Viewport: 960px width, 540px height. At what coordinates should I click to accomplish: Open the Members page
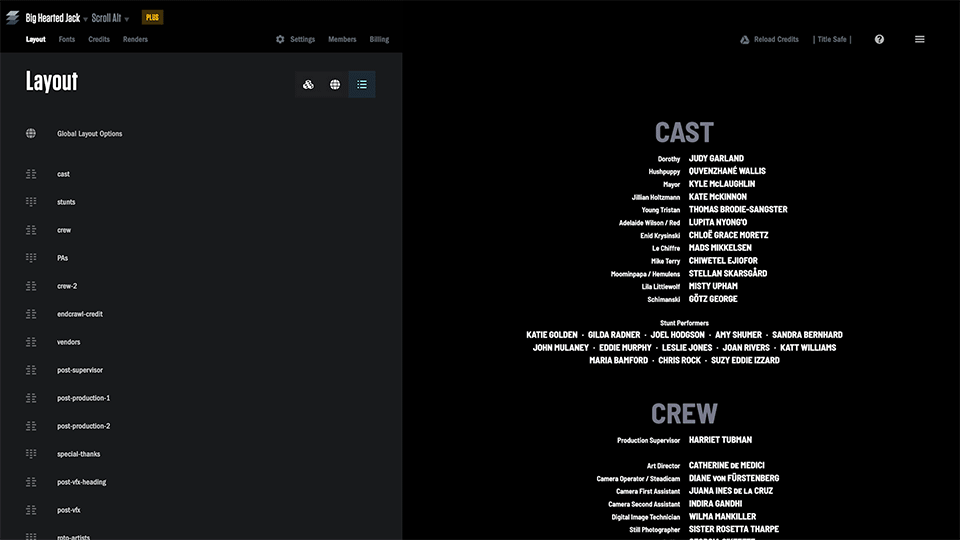click(x=342, y=39)
